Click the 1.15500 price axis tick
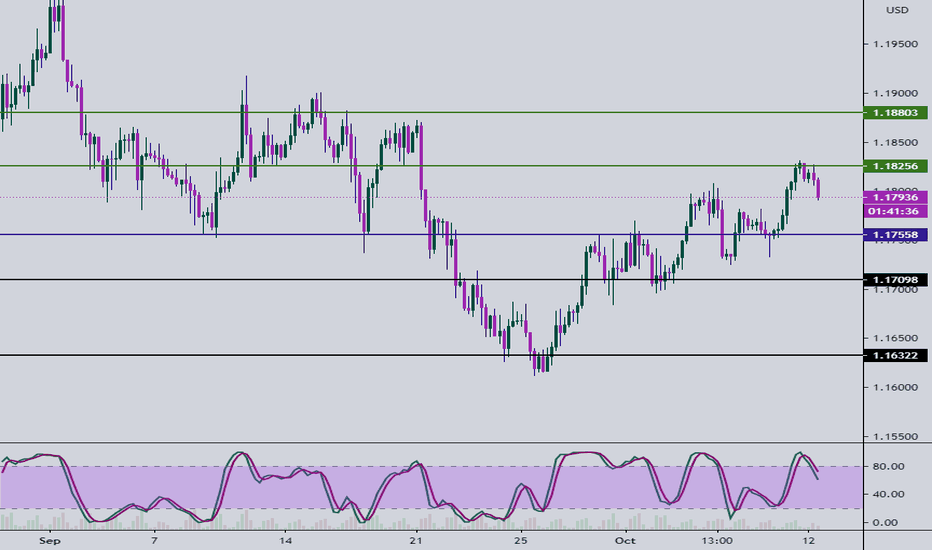 [895, 436]
